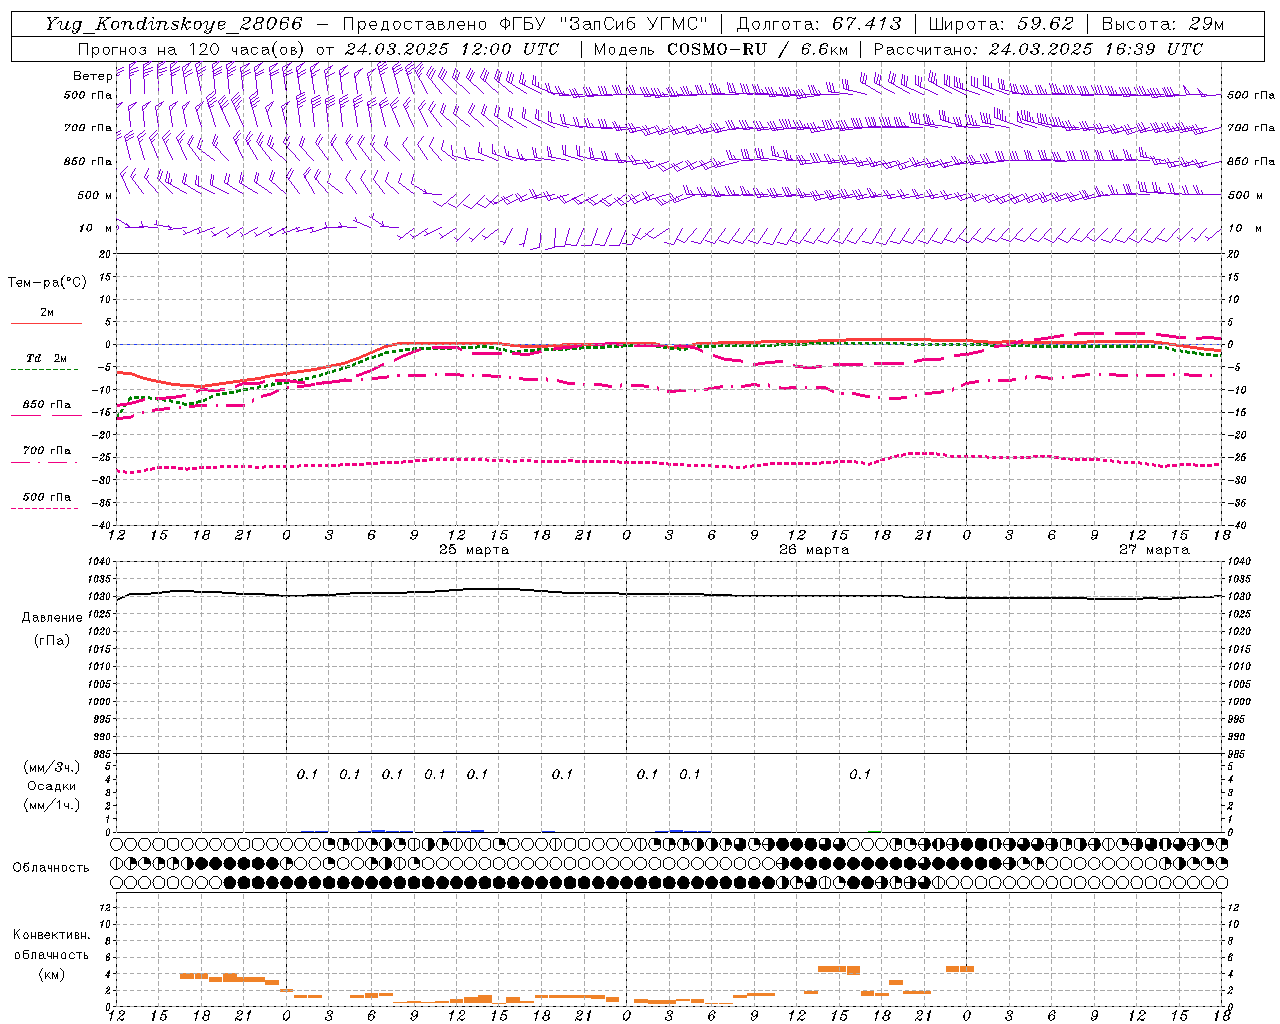Click the elevation text Высота: 29м
1280x1024 pixels.
[1162, 24]
